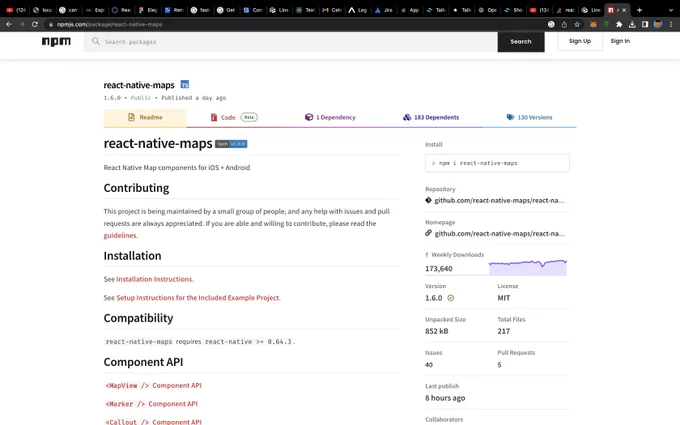Open the 130 Versions tab
Screen dimensions: 680x425
click(x=529, y=118)
